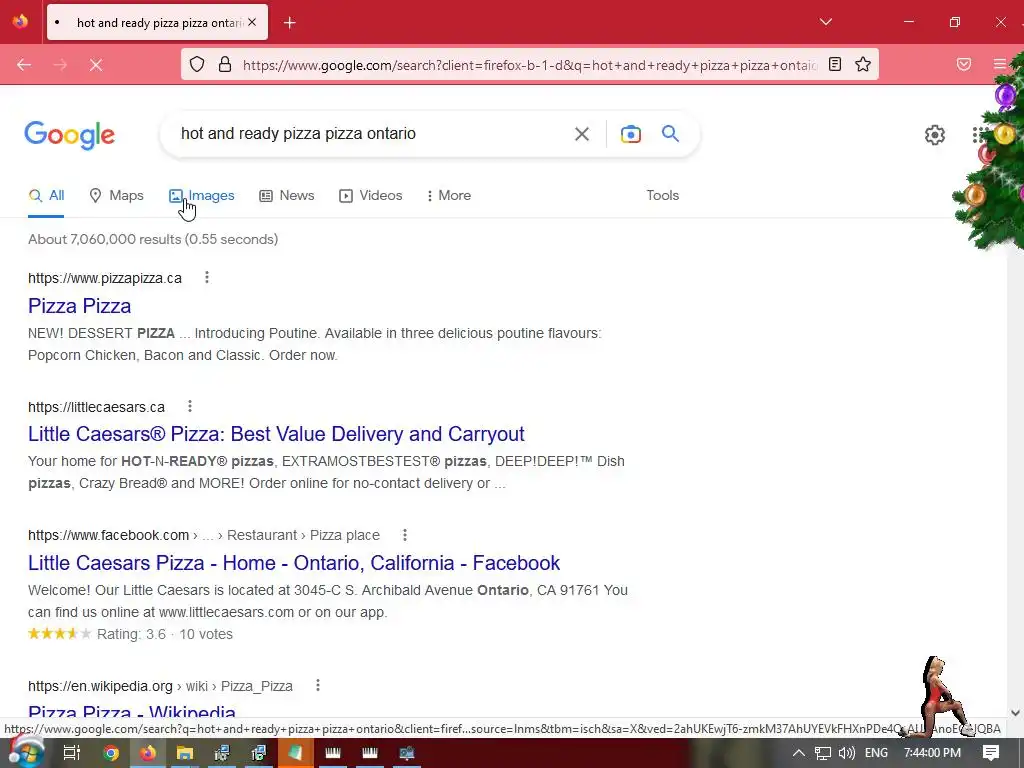
Task: Open Task View in taskbar
Action: [72, 753]
